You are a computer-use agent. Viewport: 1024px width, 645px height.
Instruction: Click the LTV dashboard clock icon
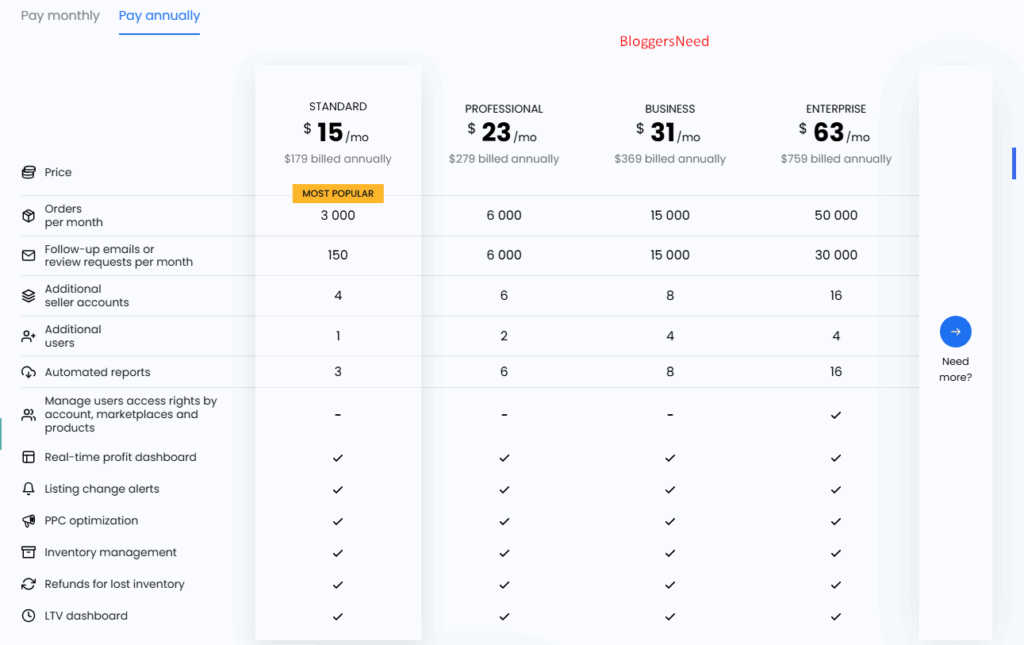tap(28, 616)
